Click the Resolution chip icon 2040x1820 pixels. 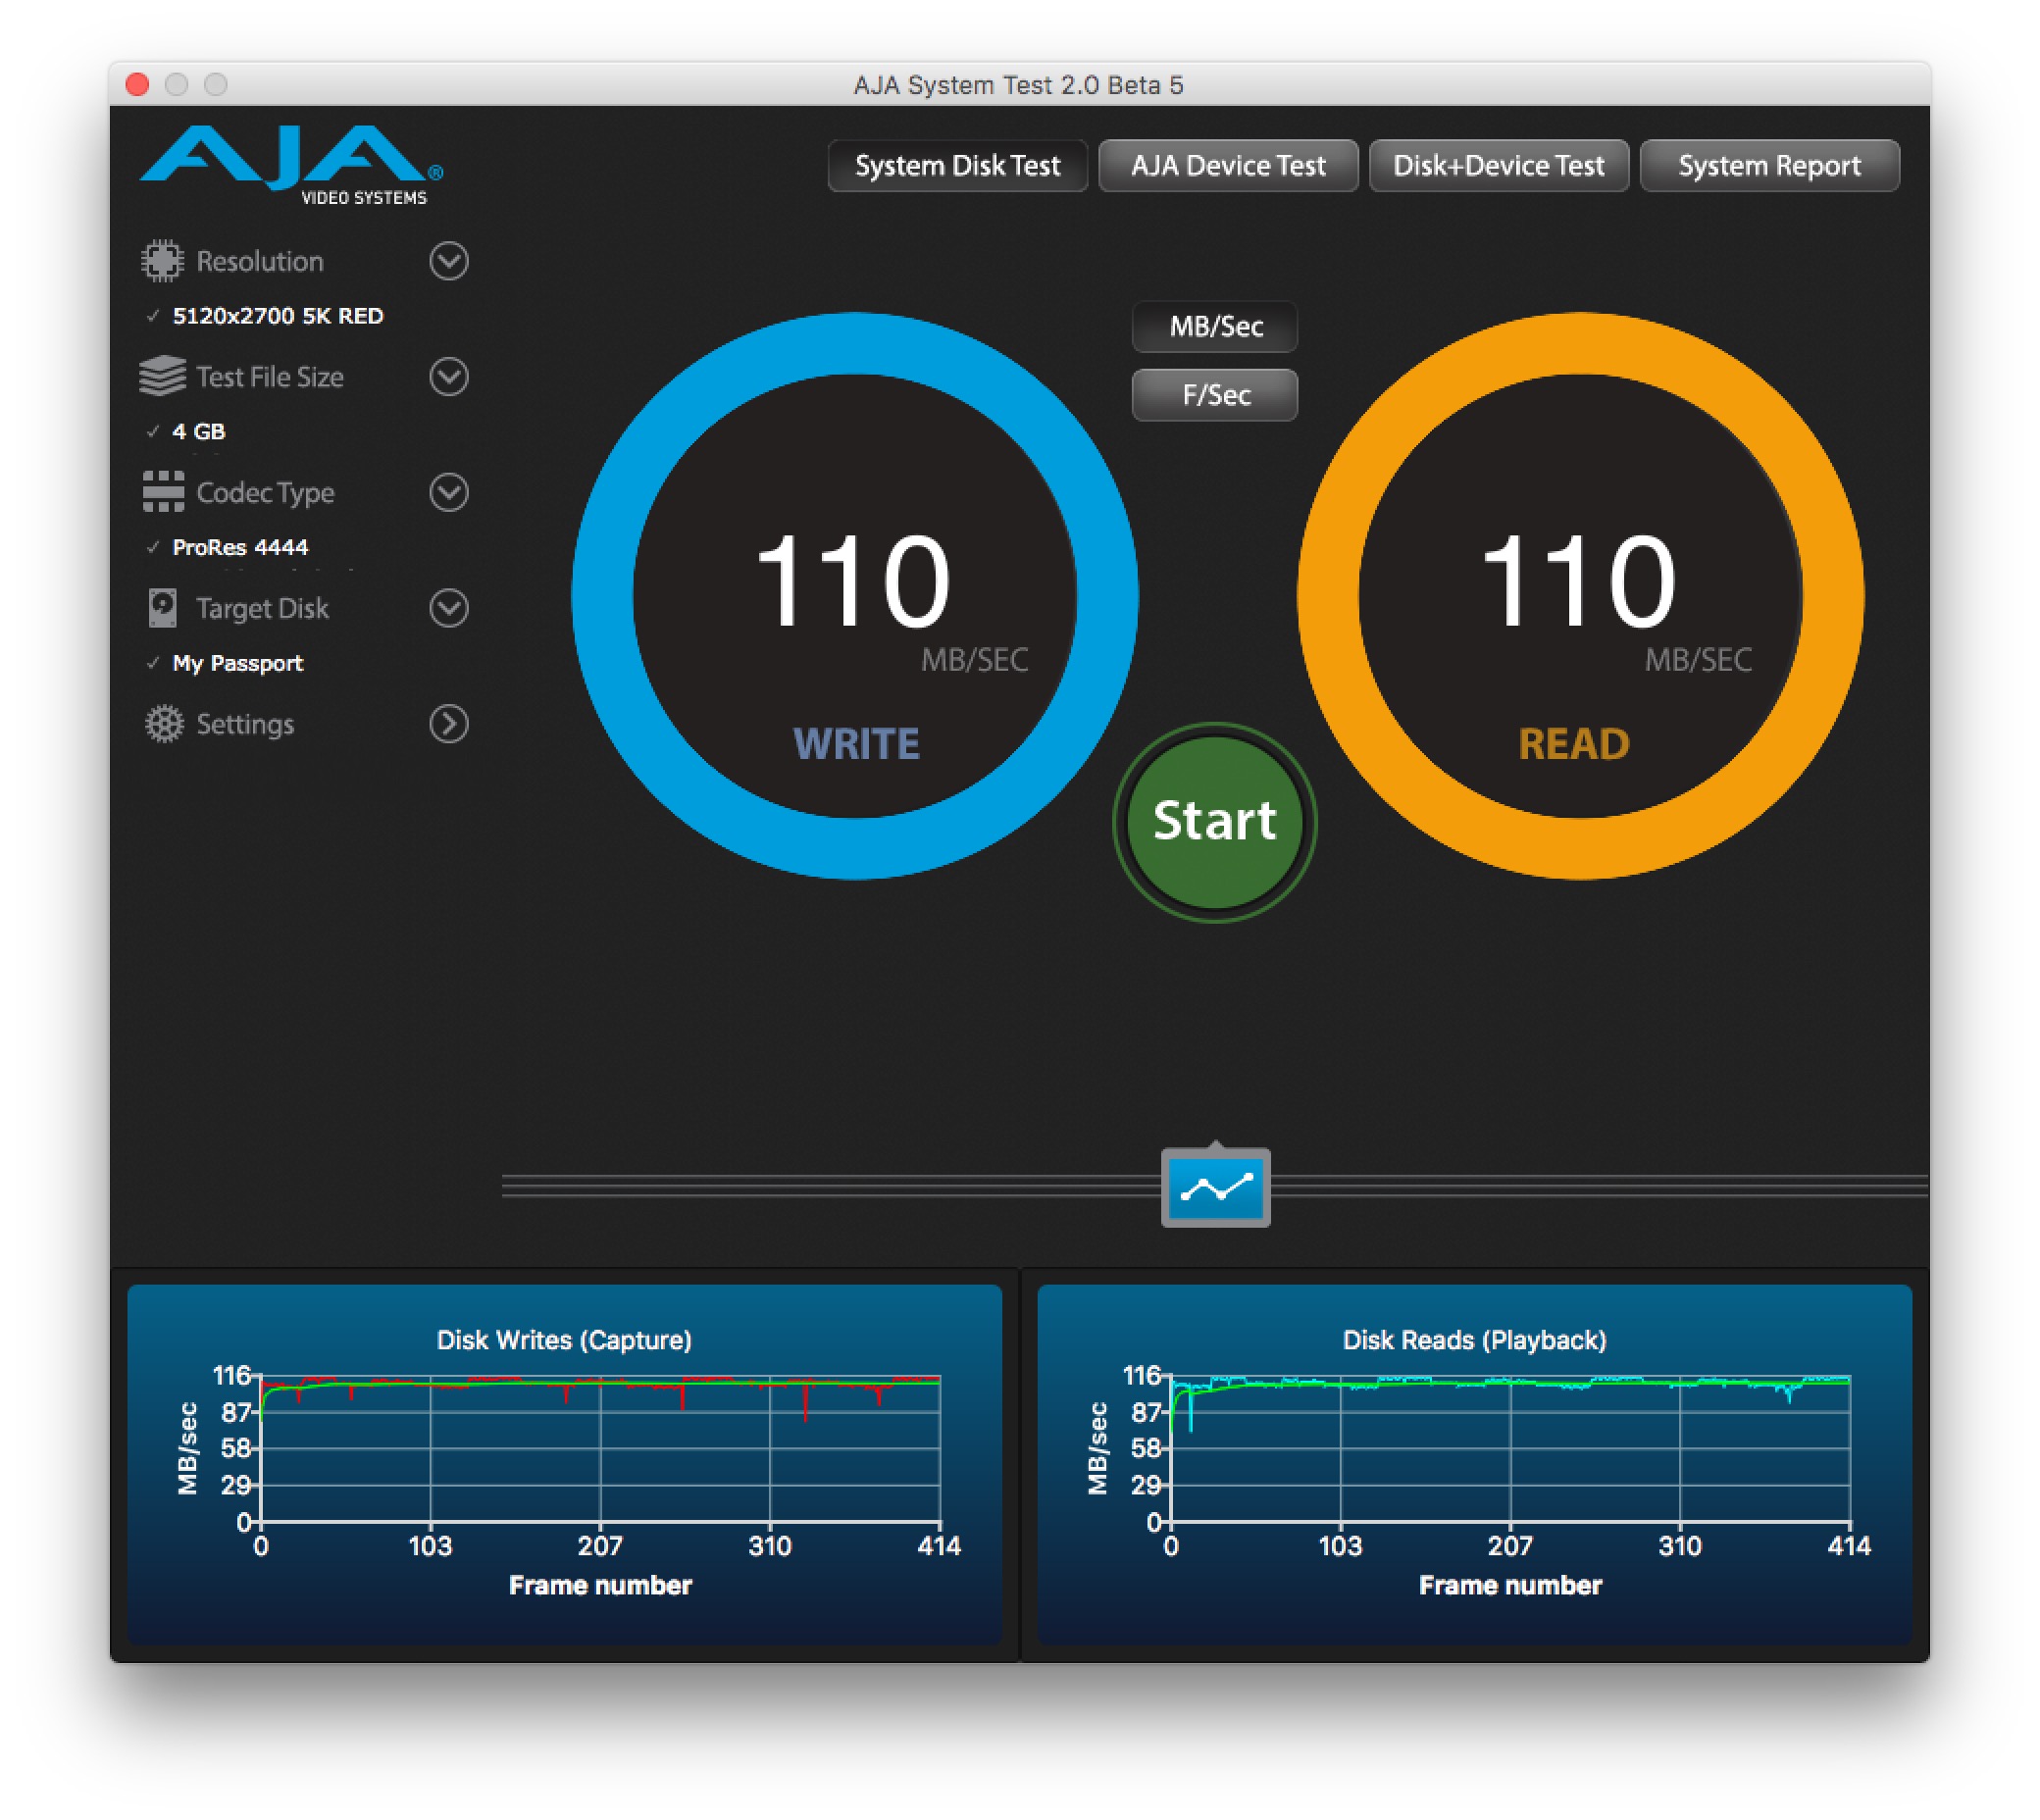(162, 261)
